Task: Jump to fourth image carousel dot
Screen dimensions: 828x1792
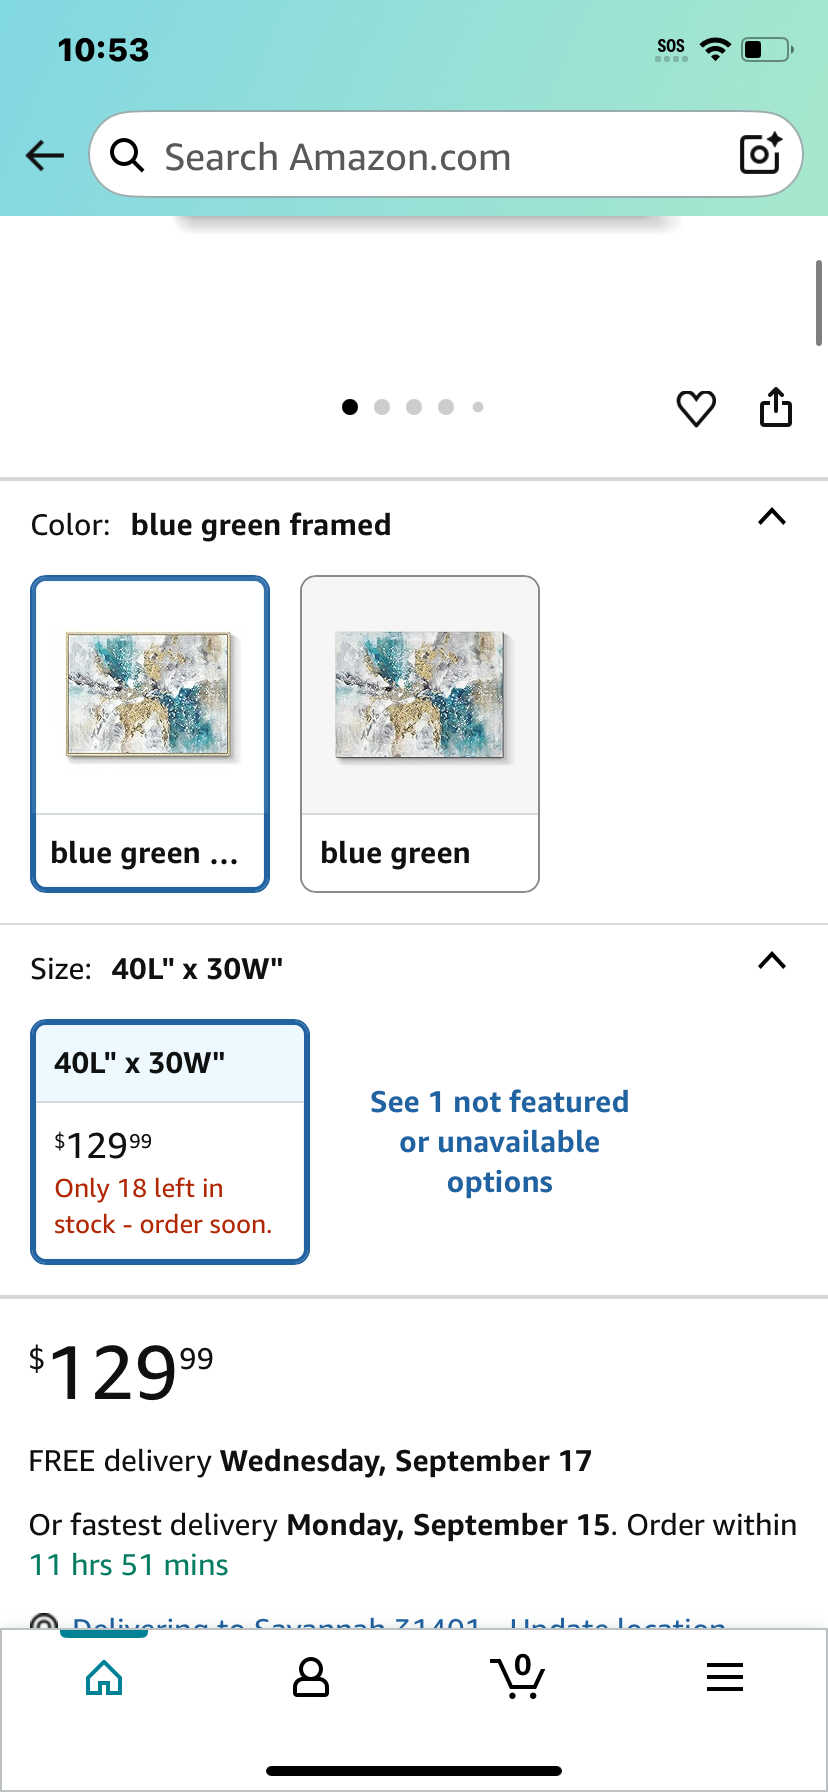Action: [446, 407]
